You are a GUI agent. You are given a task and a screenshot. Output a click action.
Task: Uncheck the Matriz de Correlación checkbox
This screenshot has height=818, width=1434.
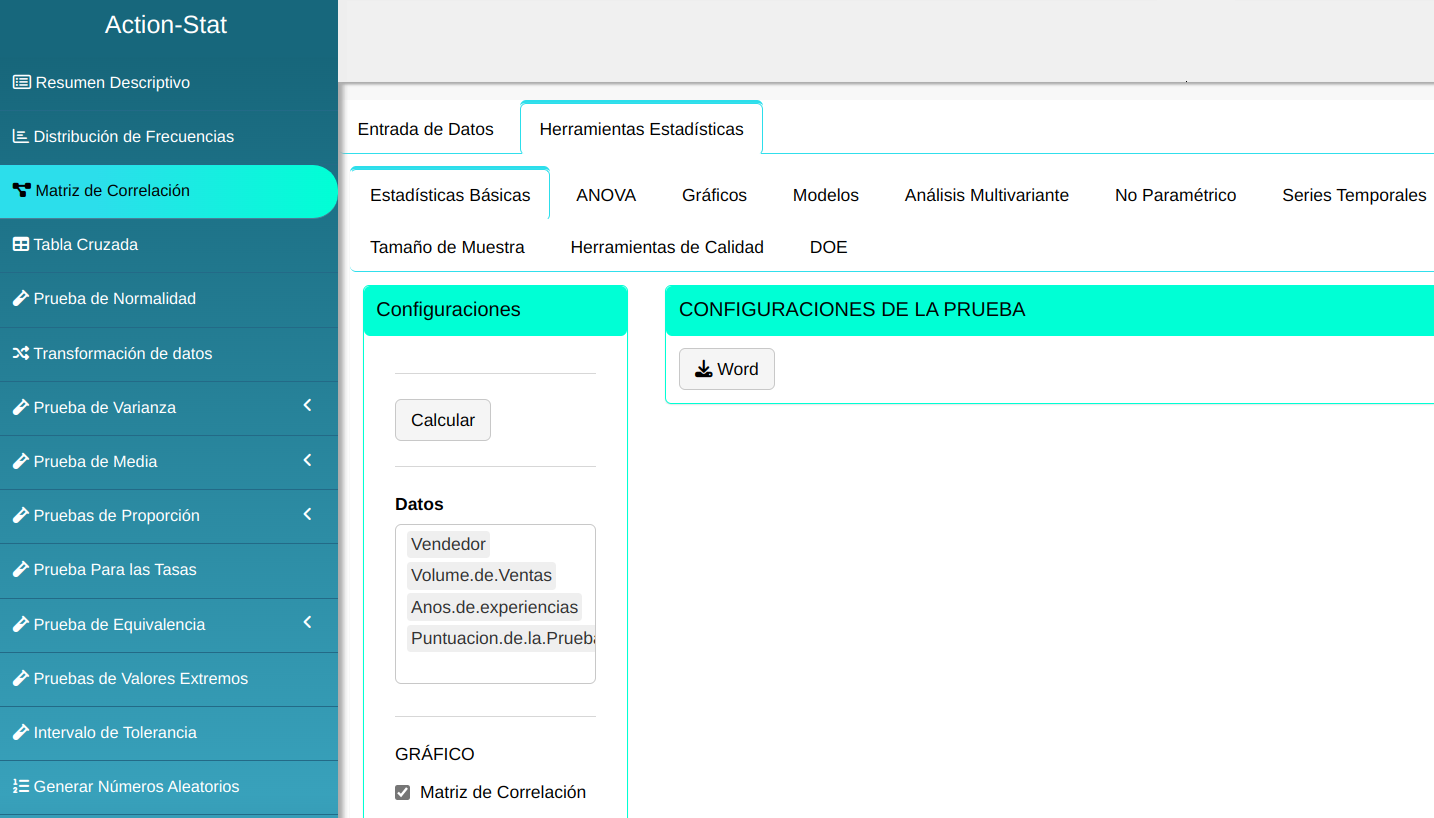coord(403,793)
